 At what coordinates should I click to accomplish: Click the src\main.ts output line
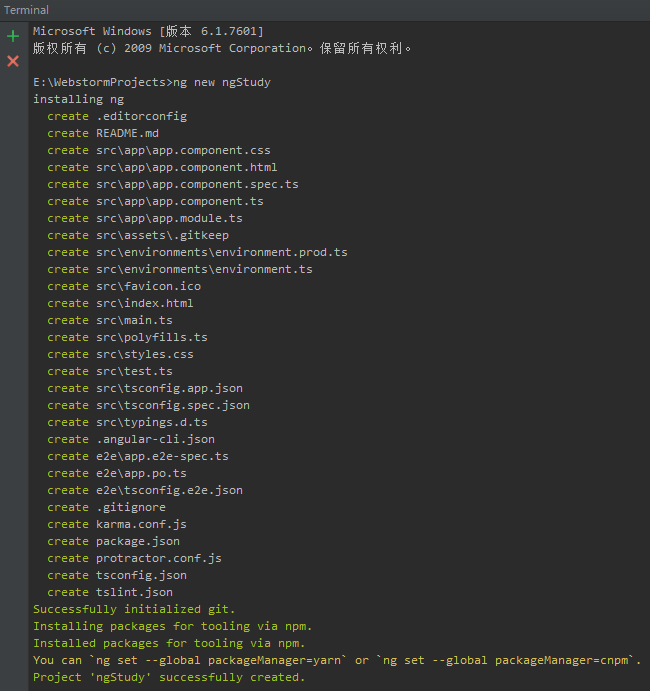pos(134,320)
